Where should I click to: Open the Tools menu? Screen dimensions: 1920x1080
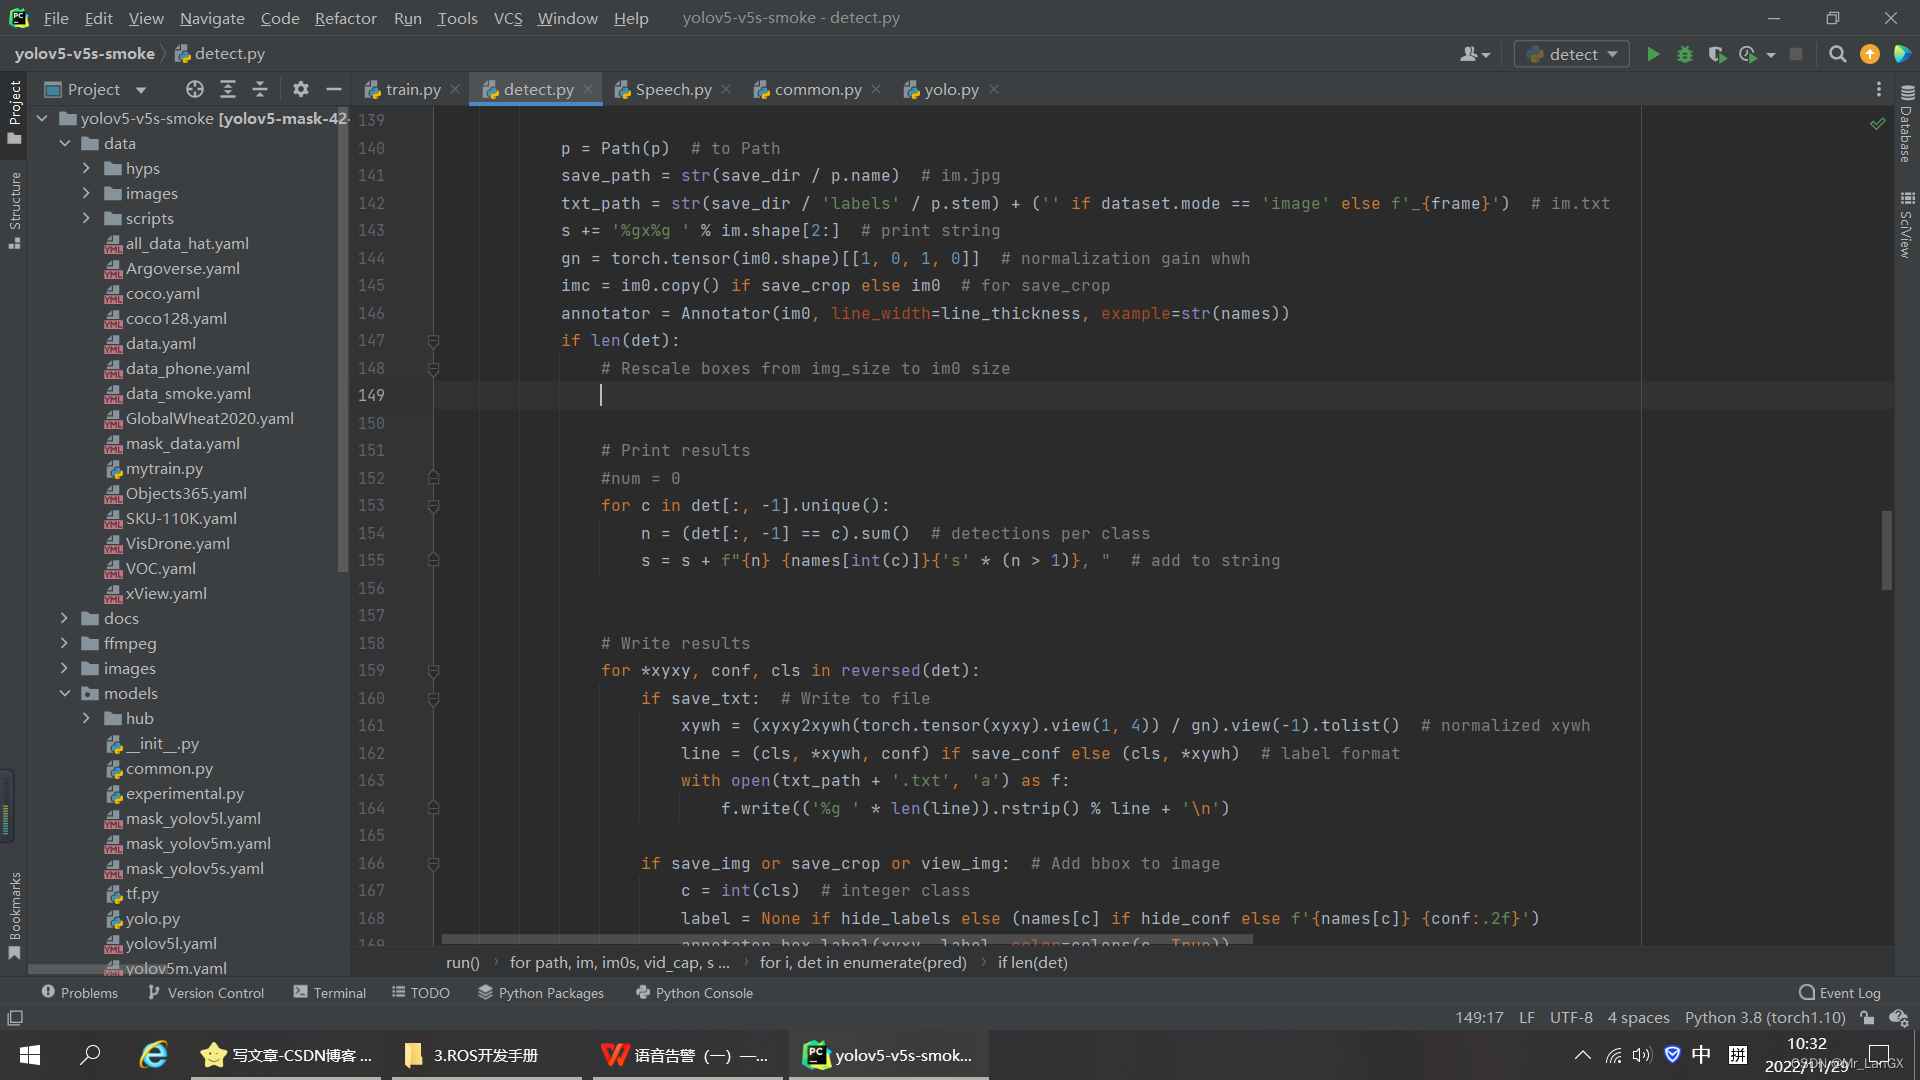click(x=457, y=18)
